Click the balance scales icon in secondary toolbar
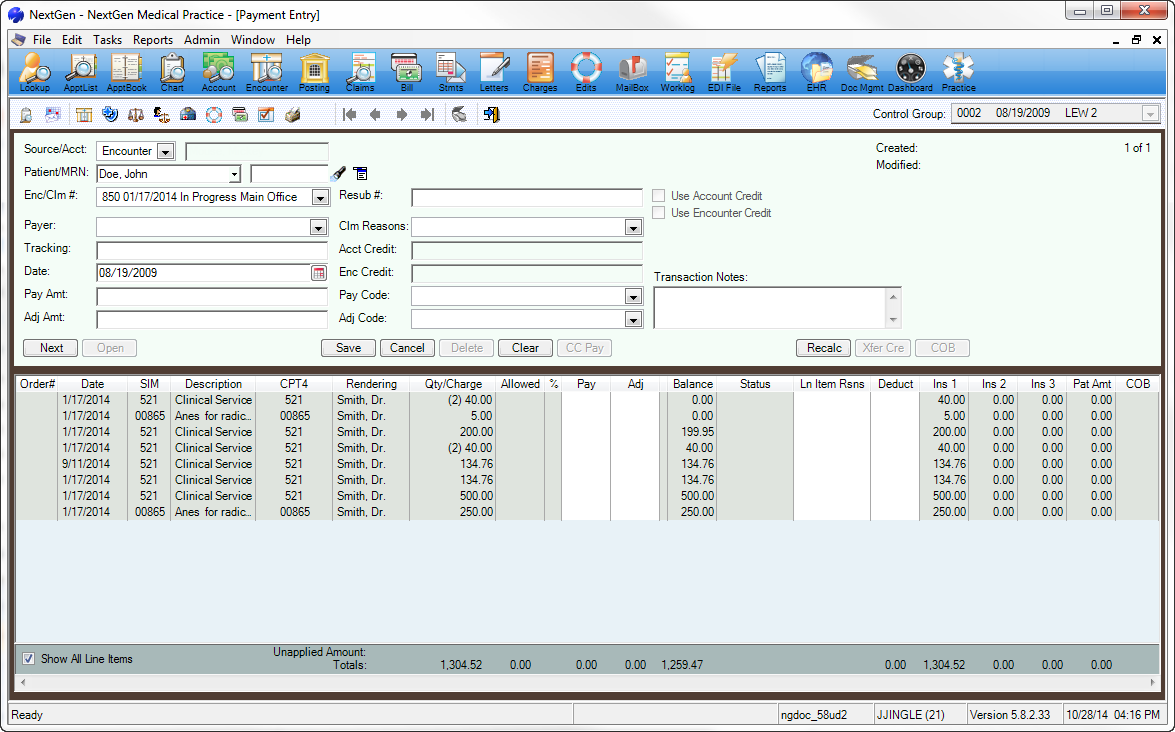 pyautogui.click(x=136, y=115)
